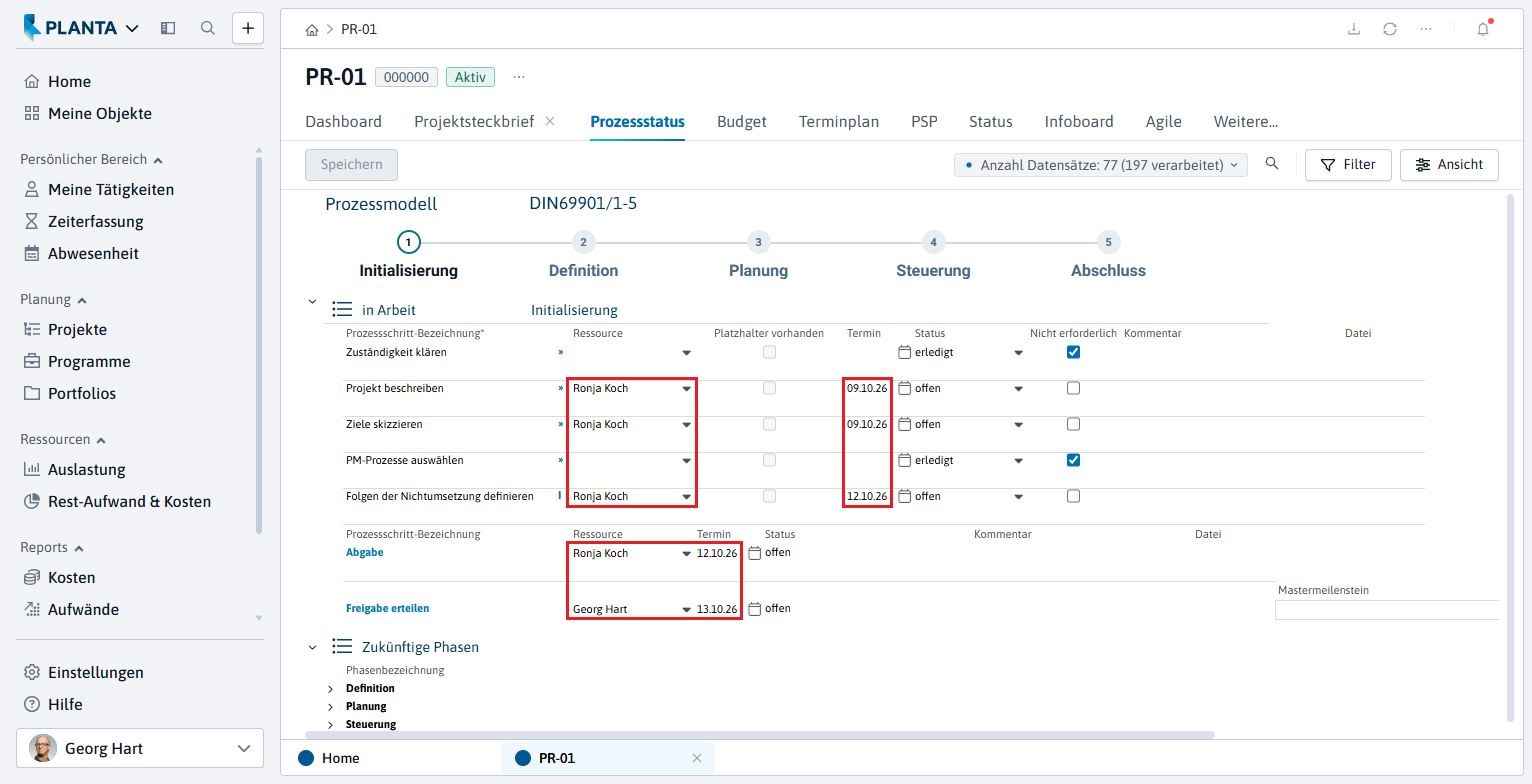This screenshot has width=1532, height=784.
Task: Open Meine Objekte in the sidebar
Action: (x=88, y=114)
